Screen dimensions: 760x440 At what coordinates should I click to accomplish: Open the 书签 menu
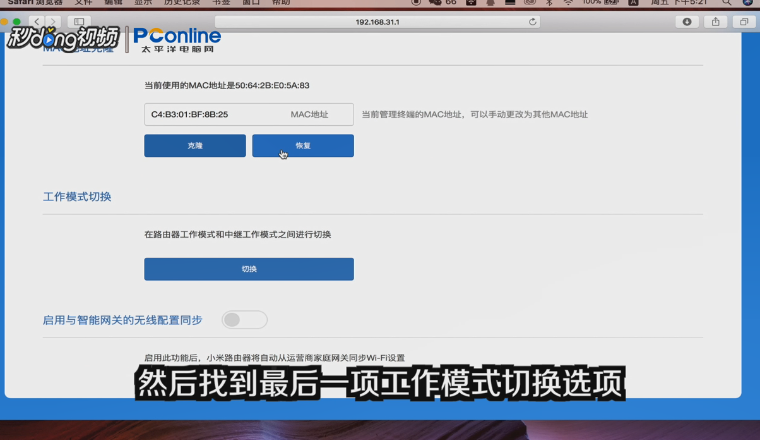coord(222,2)
